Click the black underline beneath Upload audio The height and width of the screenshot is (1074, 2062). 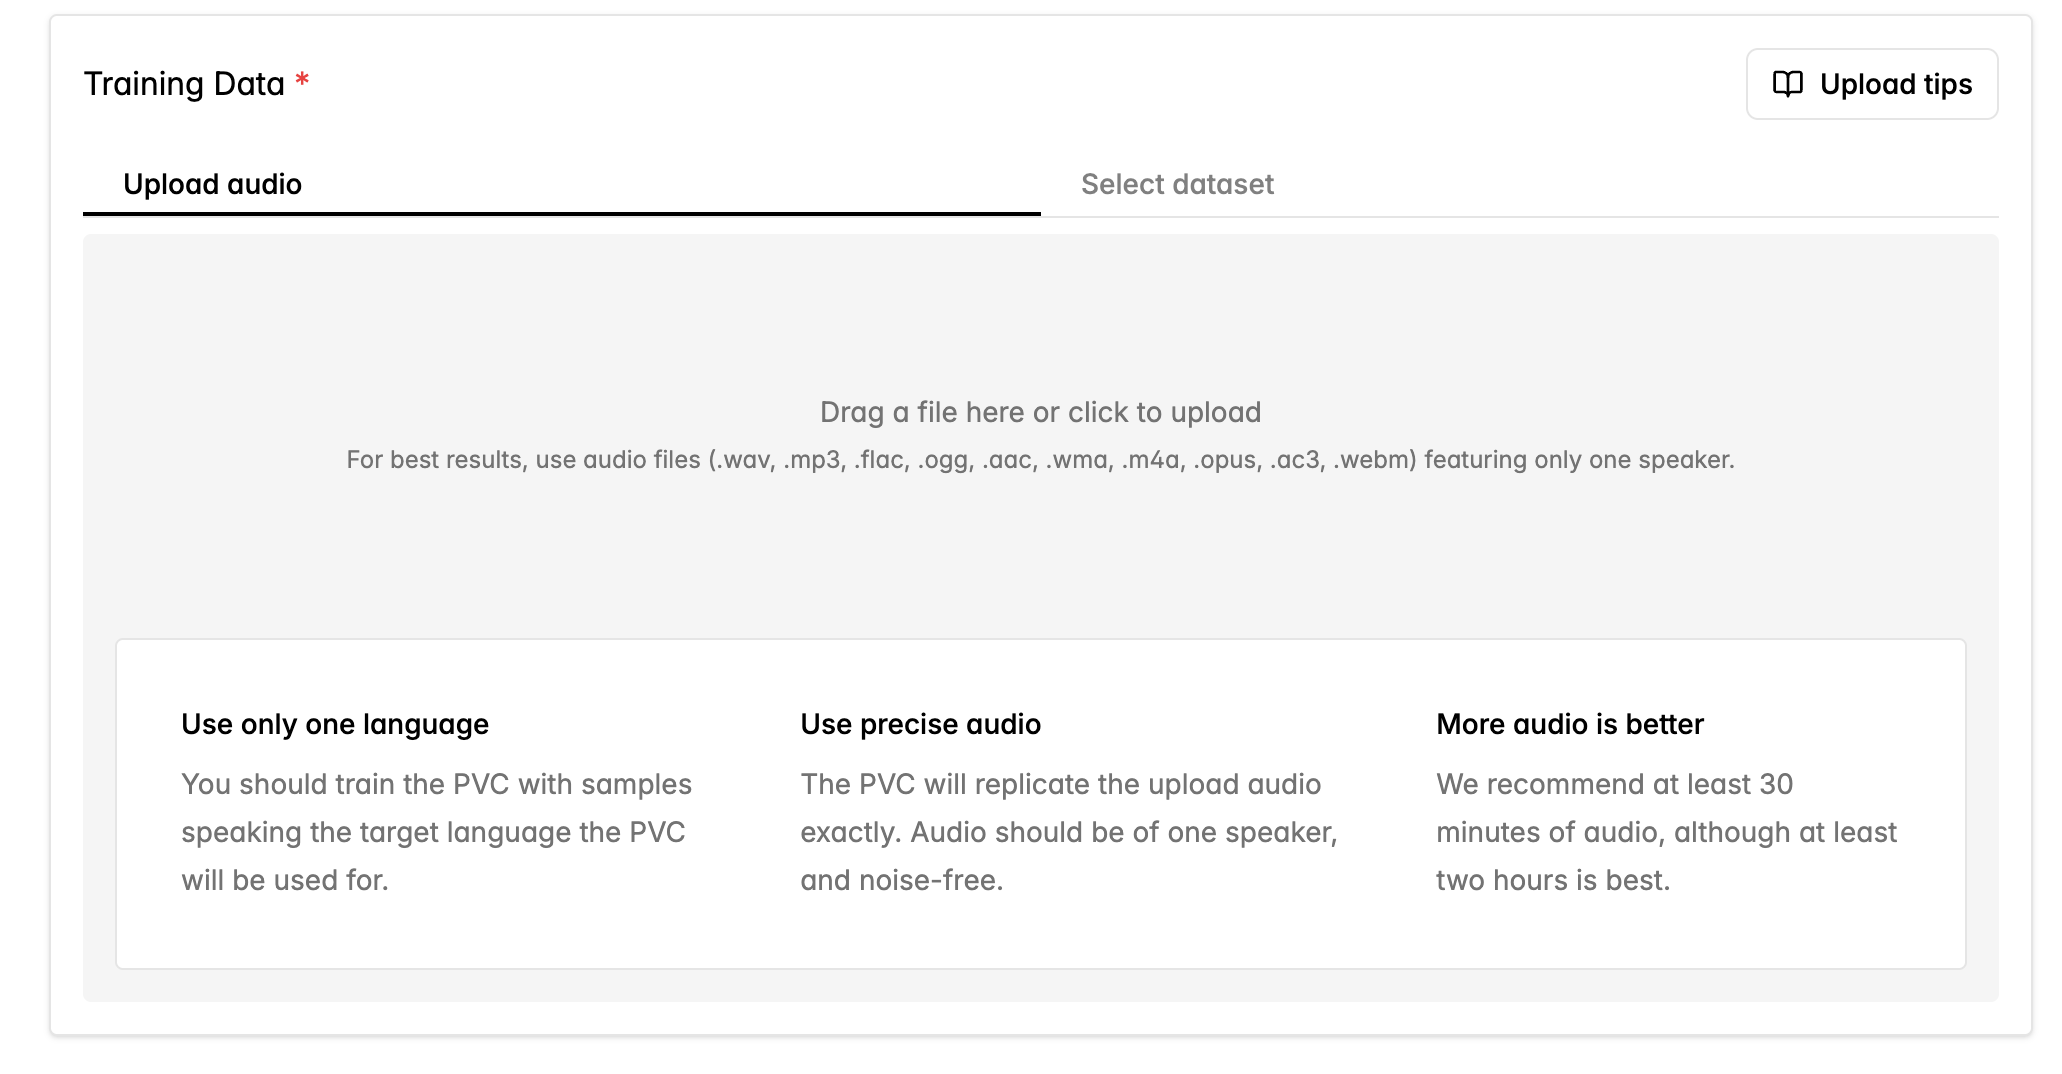(561, 213)
